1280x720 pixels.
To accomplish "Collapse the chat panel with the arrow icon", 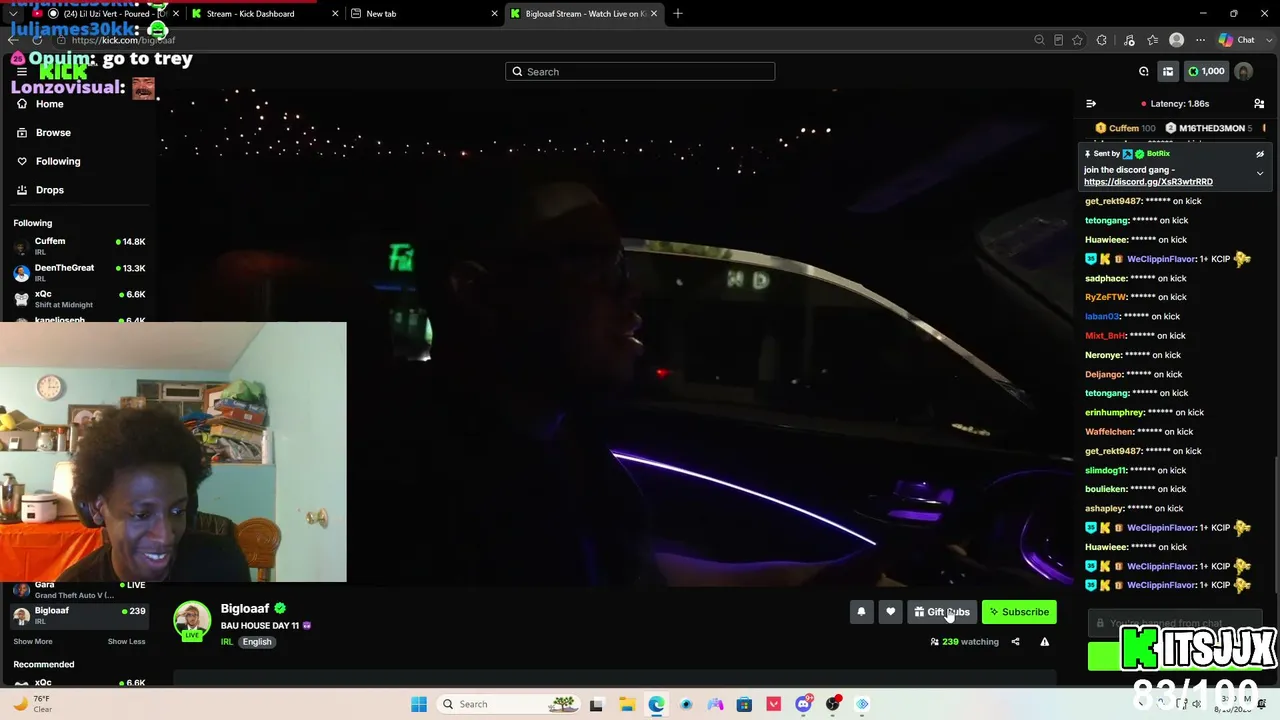I will pos(1091,104).
